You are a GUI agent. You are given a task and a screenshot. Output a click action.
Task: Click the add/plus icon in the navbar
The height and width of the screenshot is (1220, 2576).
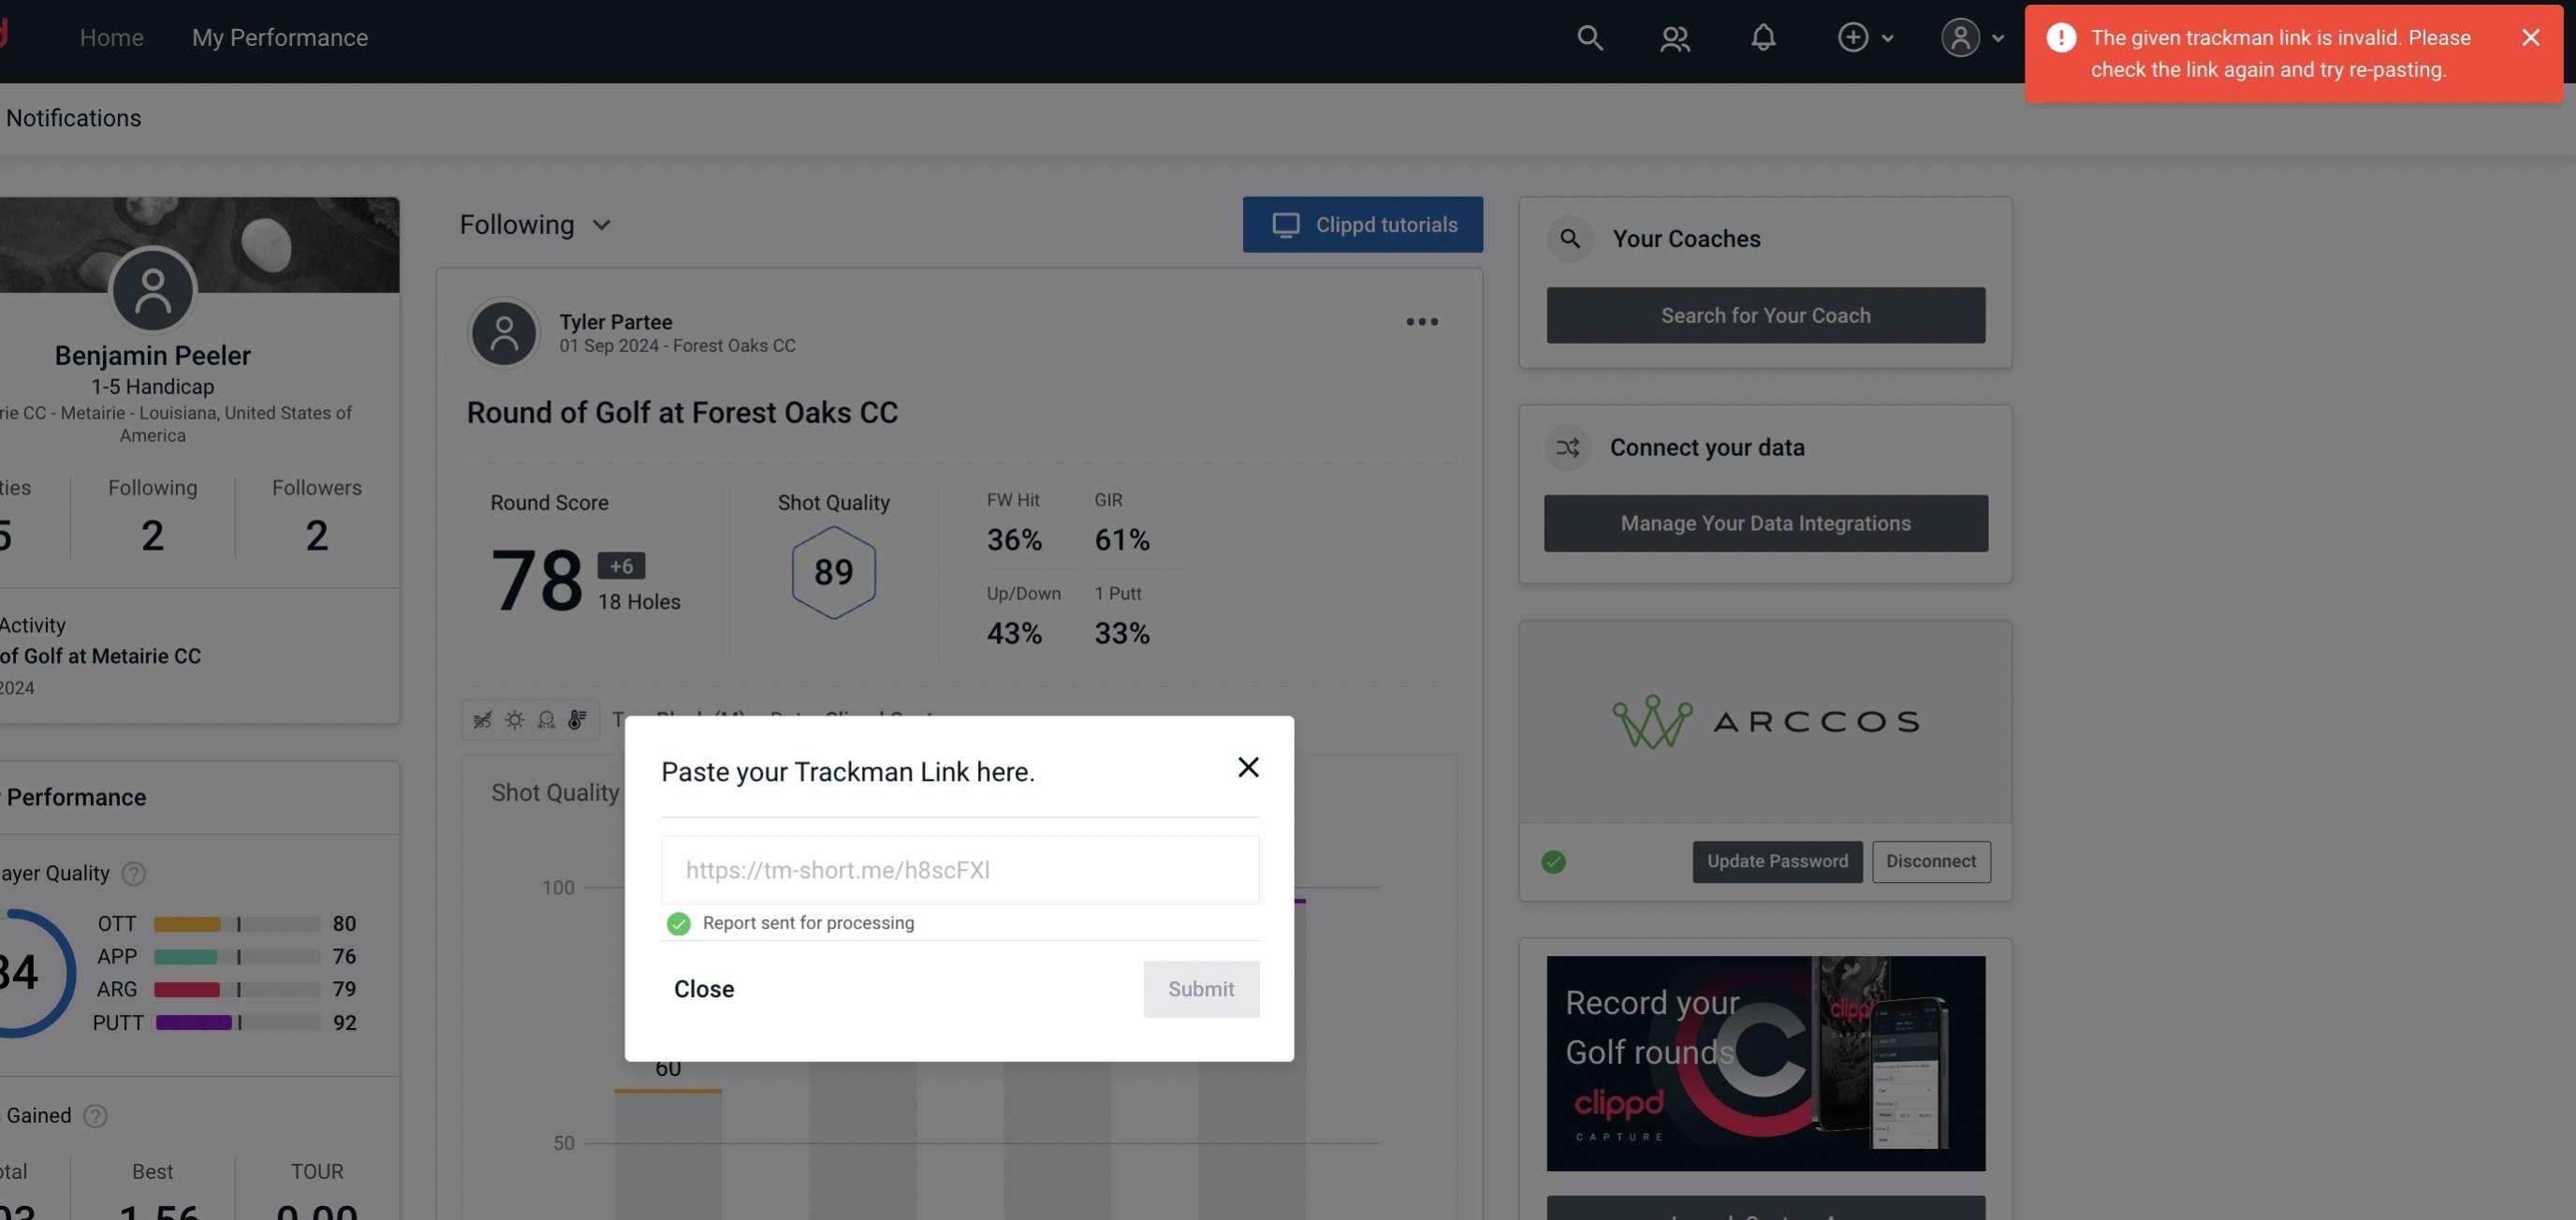point(1853,35)
